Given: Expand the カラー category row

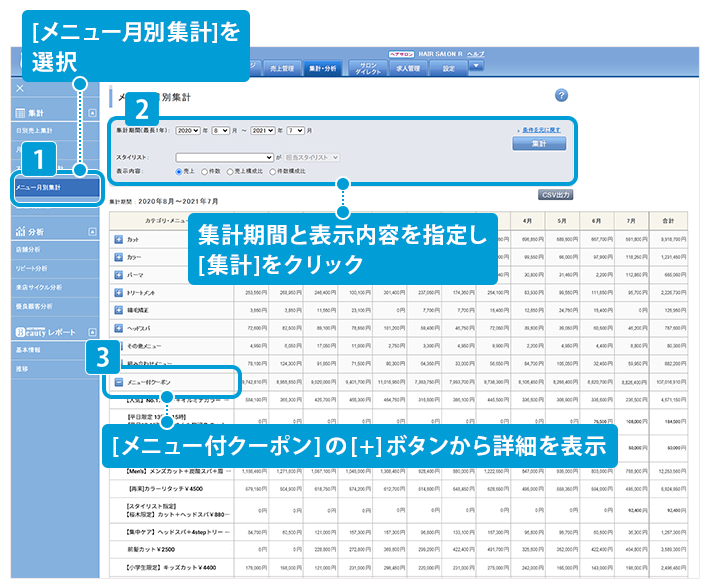Looking at the screenshot, I should click(119, 257).
